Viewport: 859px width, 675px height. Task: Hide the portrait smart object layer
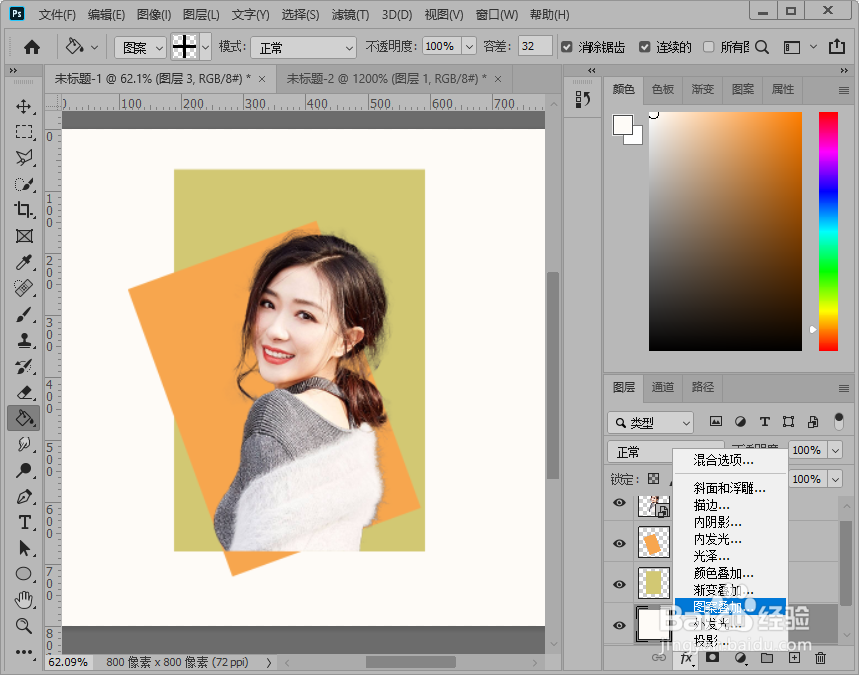[x=620, y=503]
